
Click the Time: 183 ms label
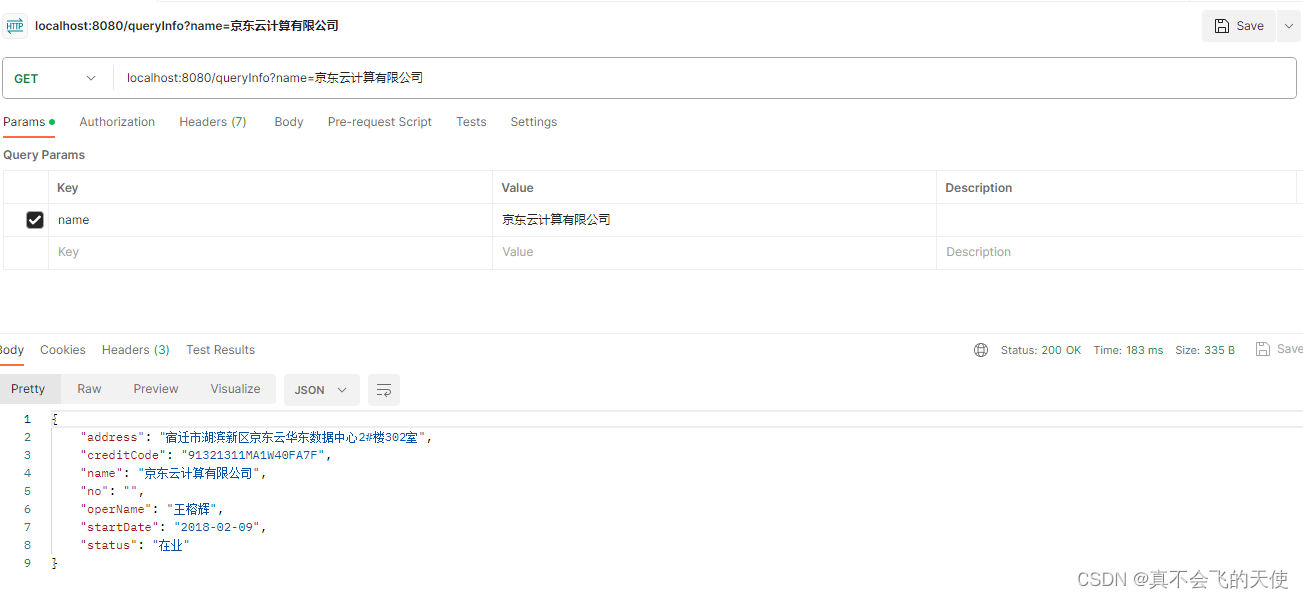(1129, 350)
